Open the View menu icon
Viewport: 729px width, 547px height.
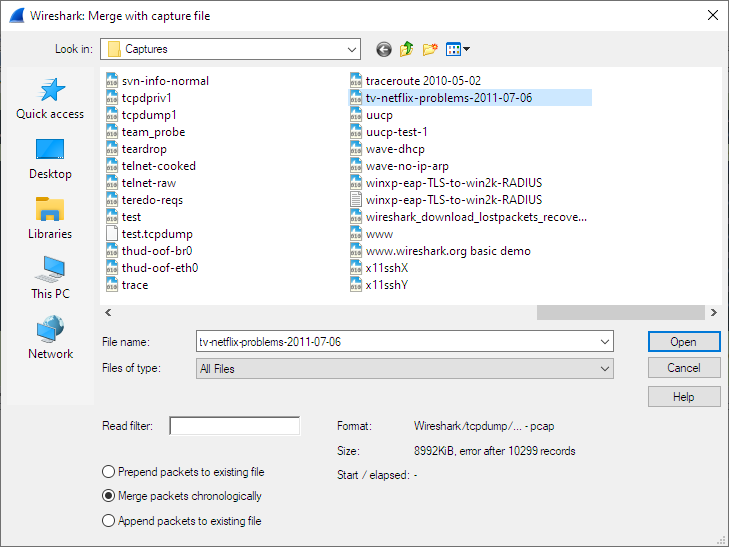point(457,49)
